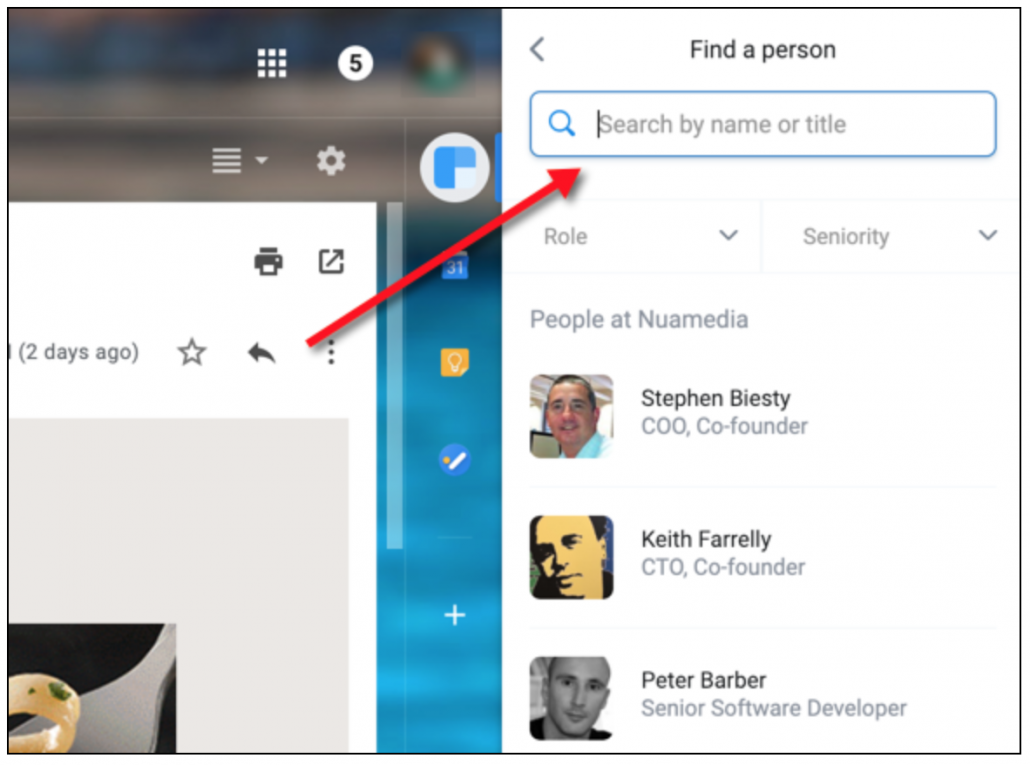Open the Clearbit add-on in side panel
The image size is (1030, 765).
click(x=455, y=167)
